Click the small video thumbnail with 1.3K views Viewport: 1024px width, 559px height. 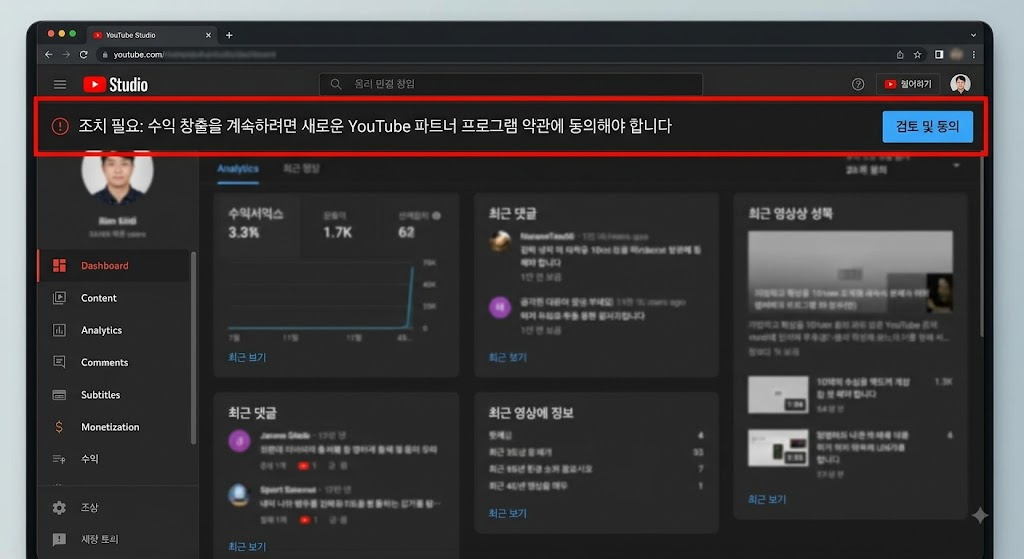pos(778,394)
